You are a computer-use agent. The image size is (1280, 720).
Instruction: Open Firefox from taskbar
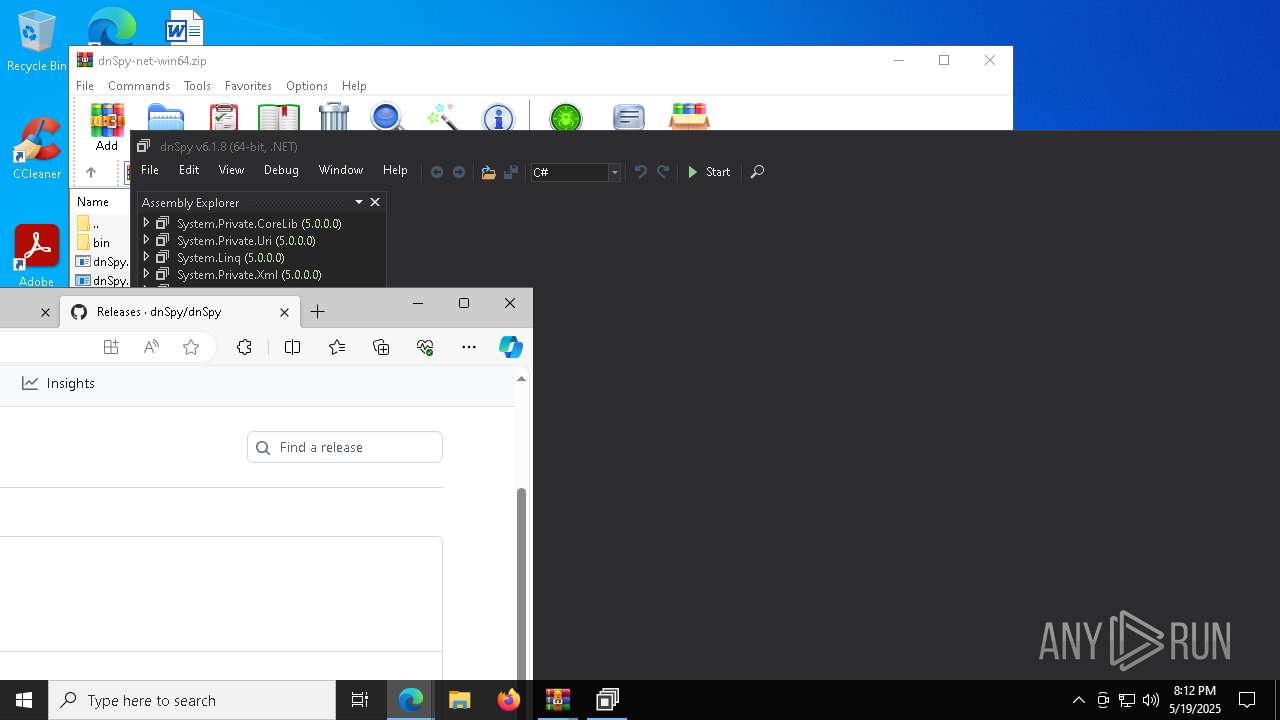click(509, 700)
